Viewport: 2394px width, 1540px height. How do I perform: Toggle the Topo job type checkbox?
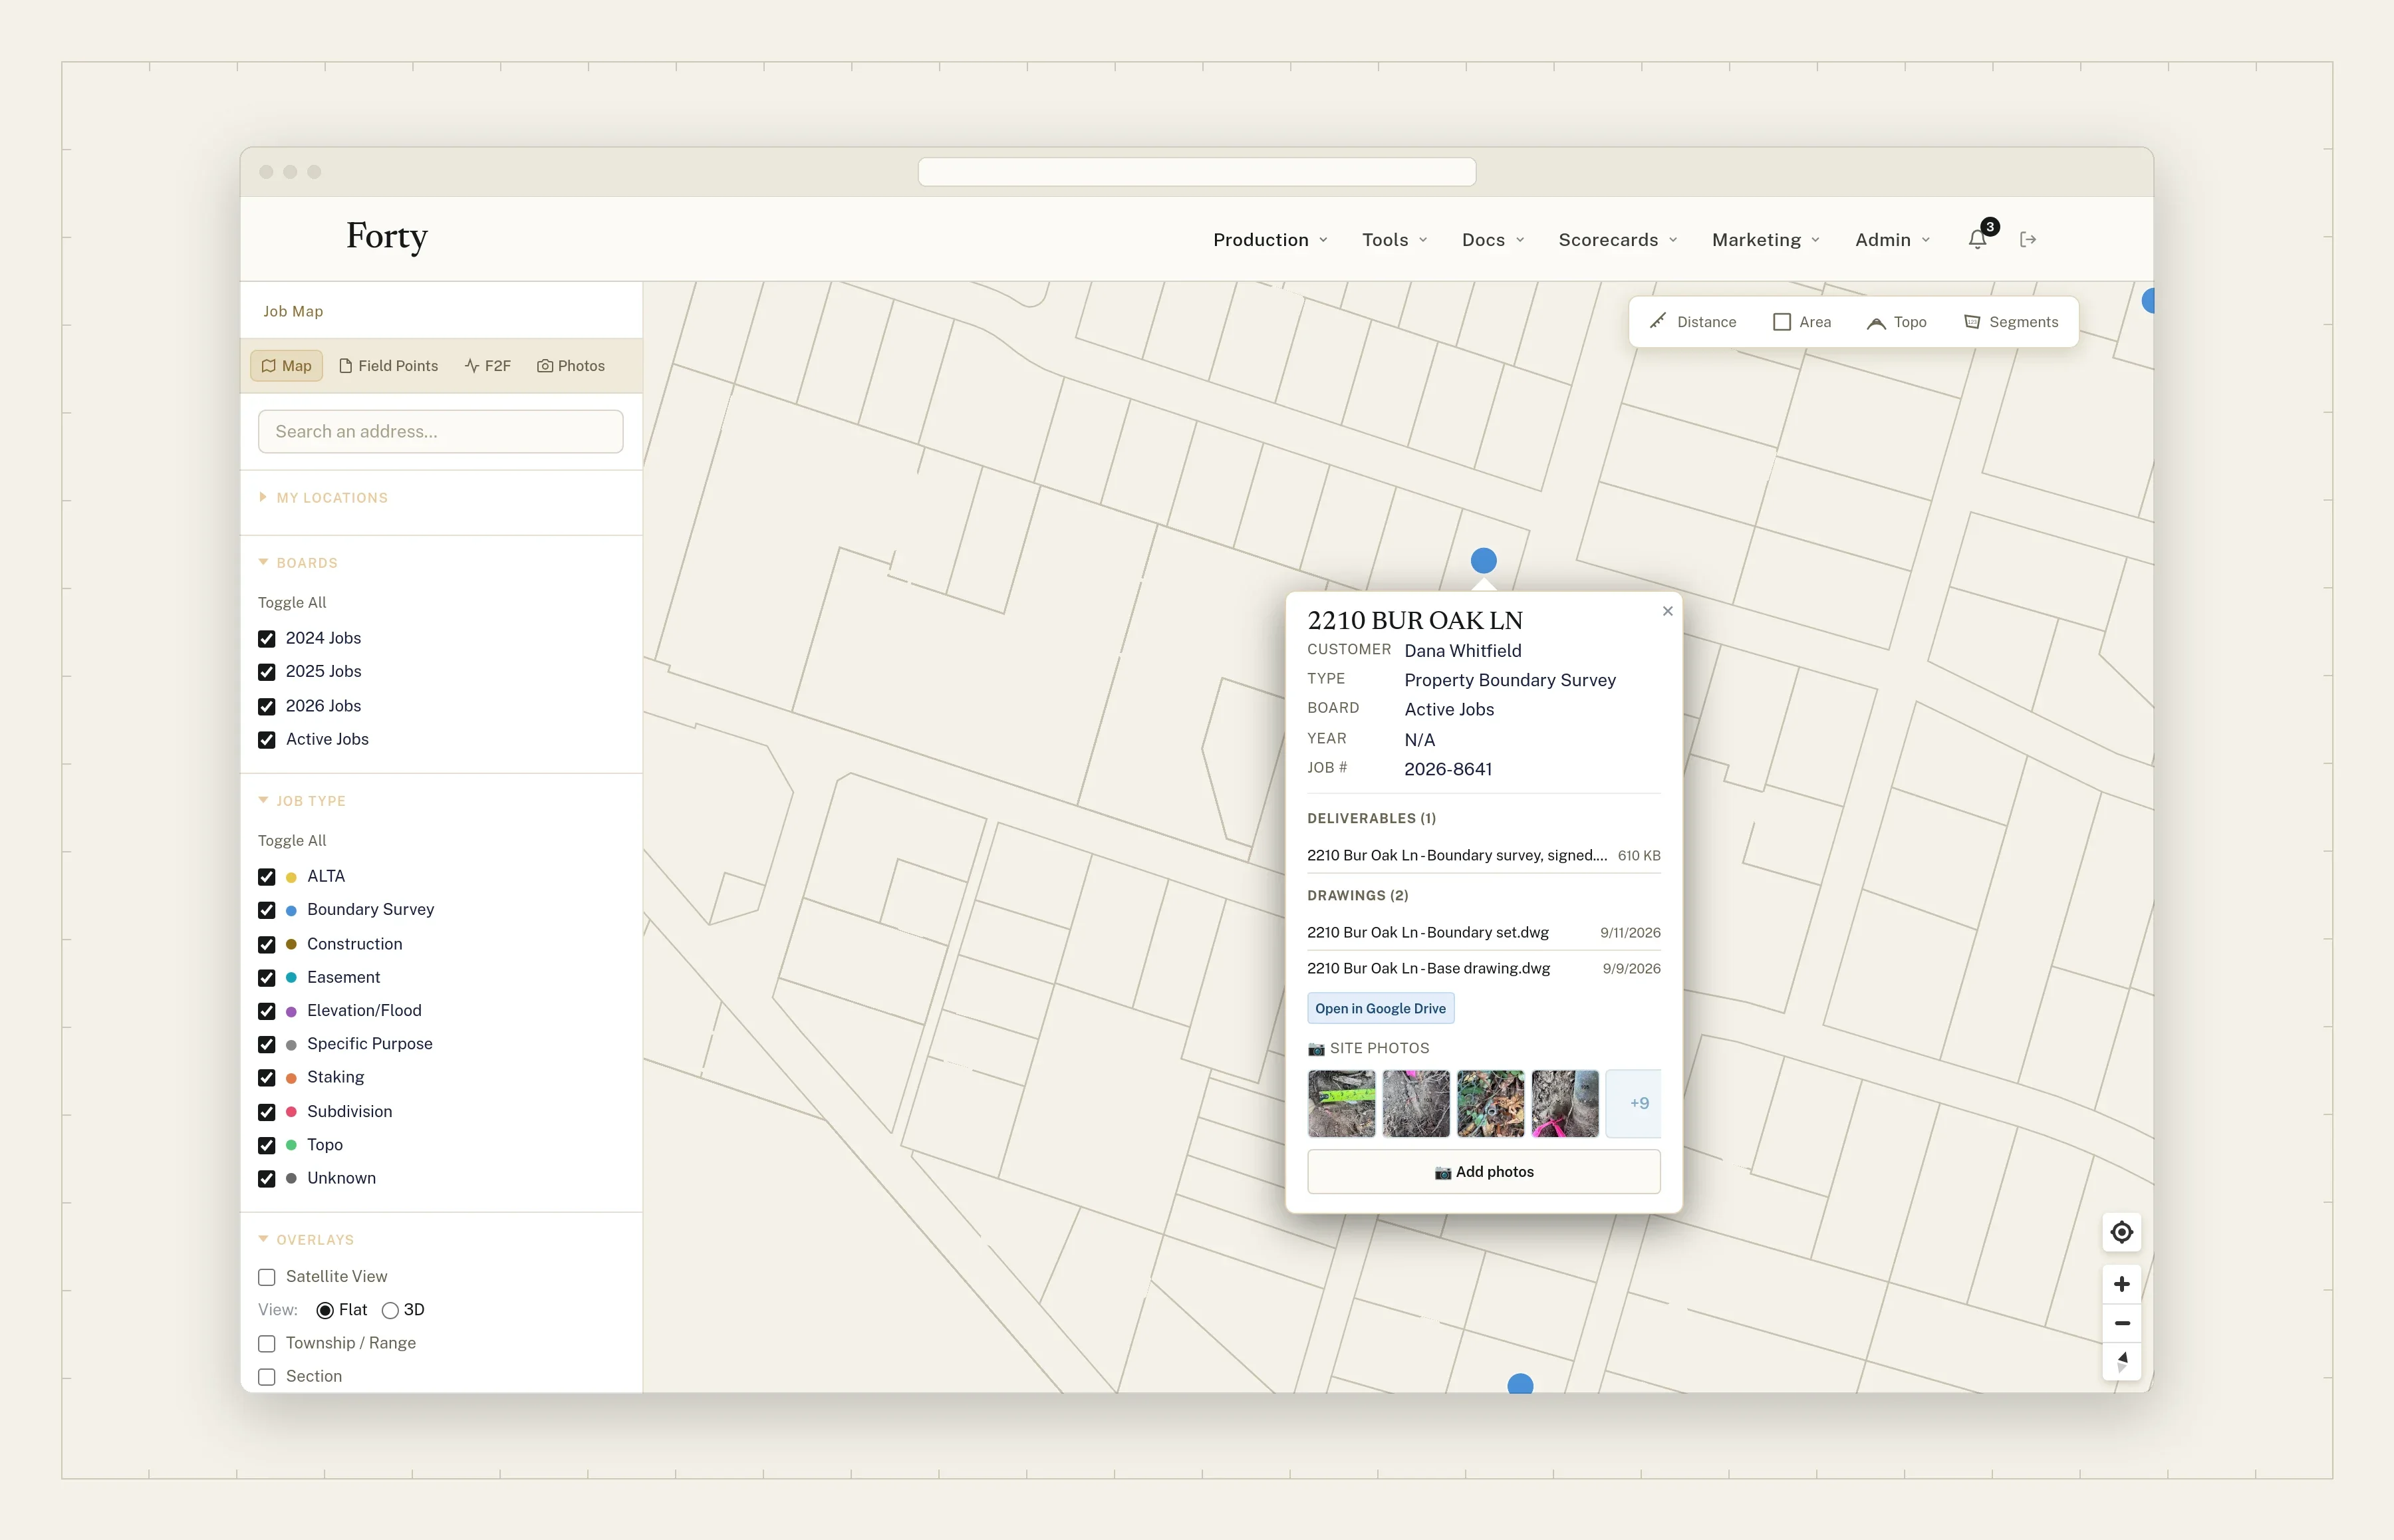tap(267, 1145)
